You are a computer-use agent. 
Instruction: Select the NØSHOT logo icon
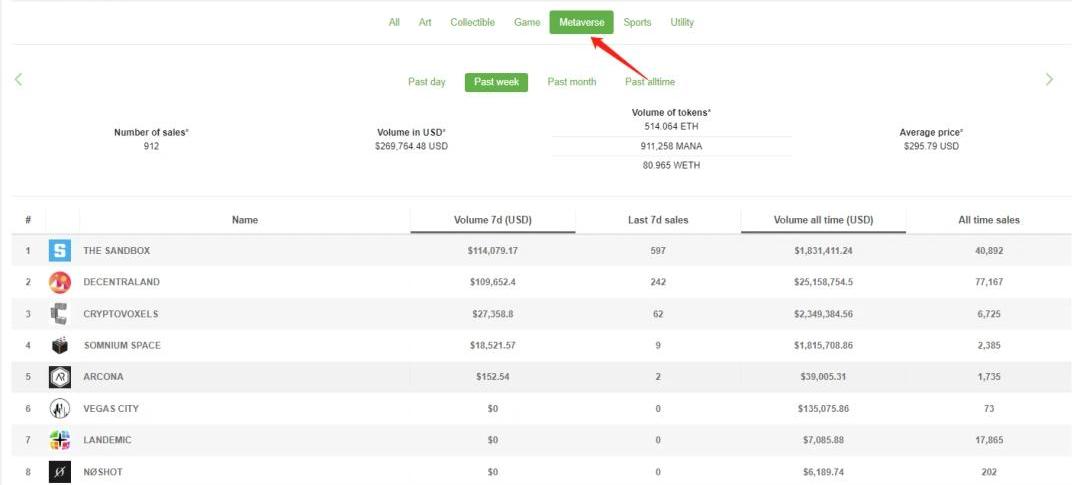pos(60,472)
